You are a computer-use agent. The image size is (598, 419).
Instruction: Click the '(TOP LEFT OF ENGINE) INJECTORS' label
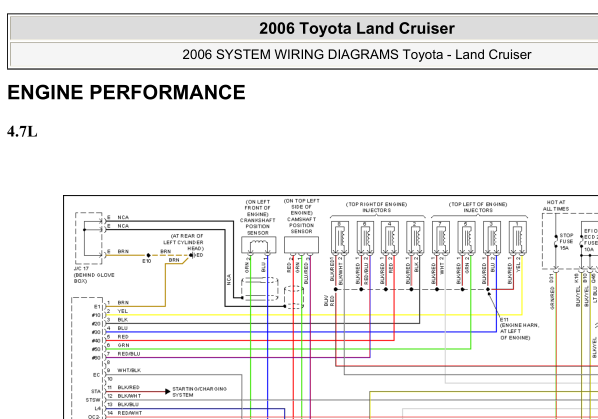pyautogui.click(x=478, y=207)
